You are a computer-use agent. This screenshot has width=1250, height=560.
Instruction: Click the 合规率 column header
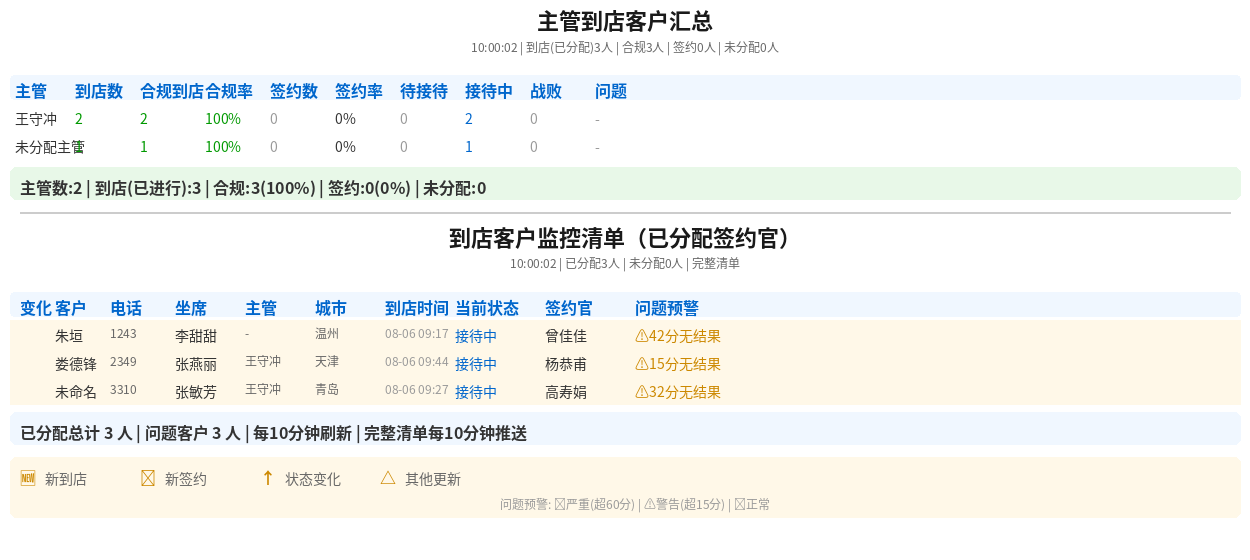[x=229, y=91]
